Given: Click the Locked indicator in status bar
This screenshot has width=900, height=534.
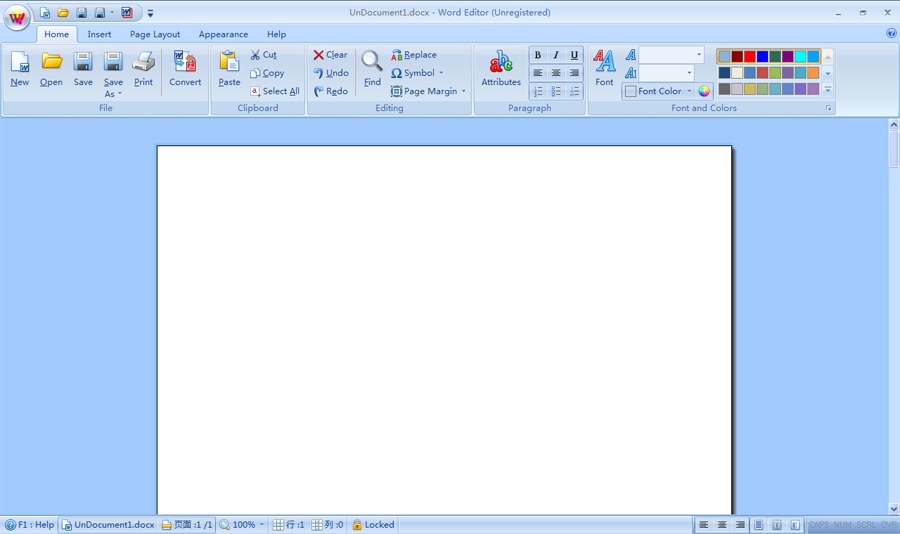Looking at the screenshot, I should [x=373, y=525].
